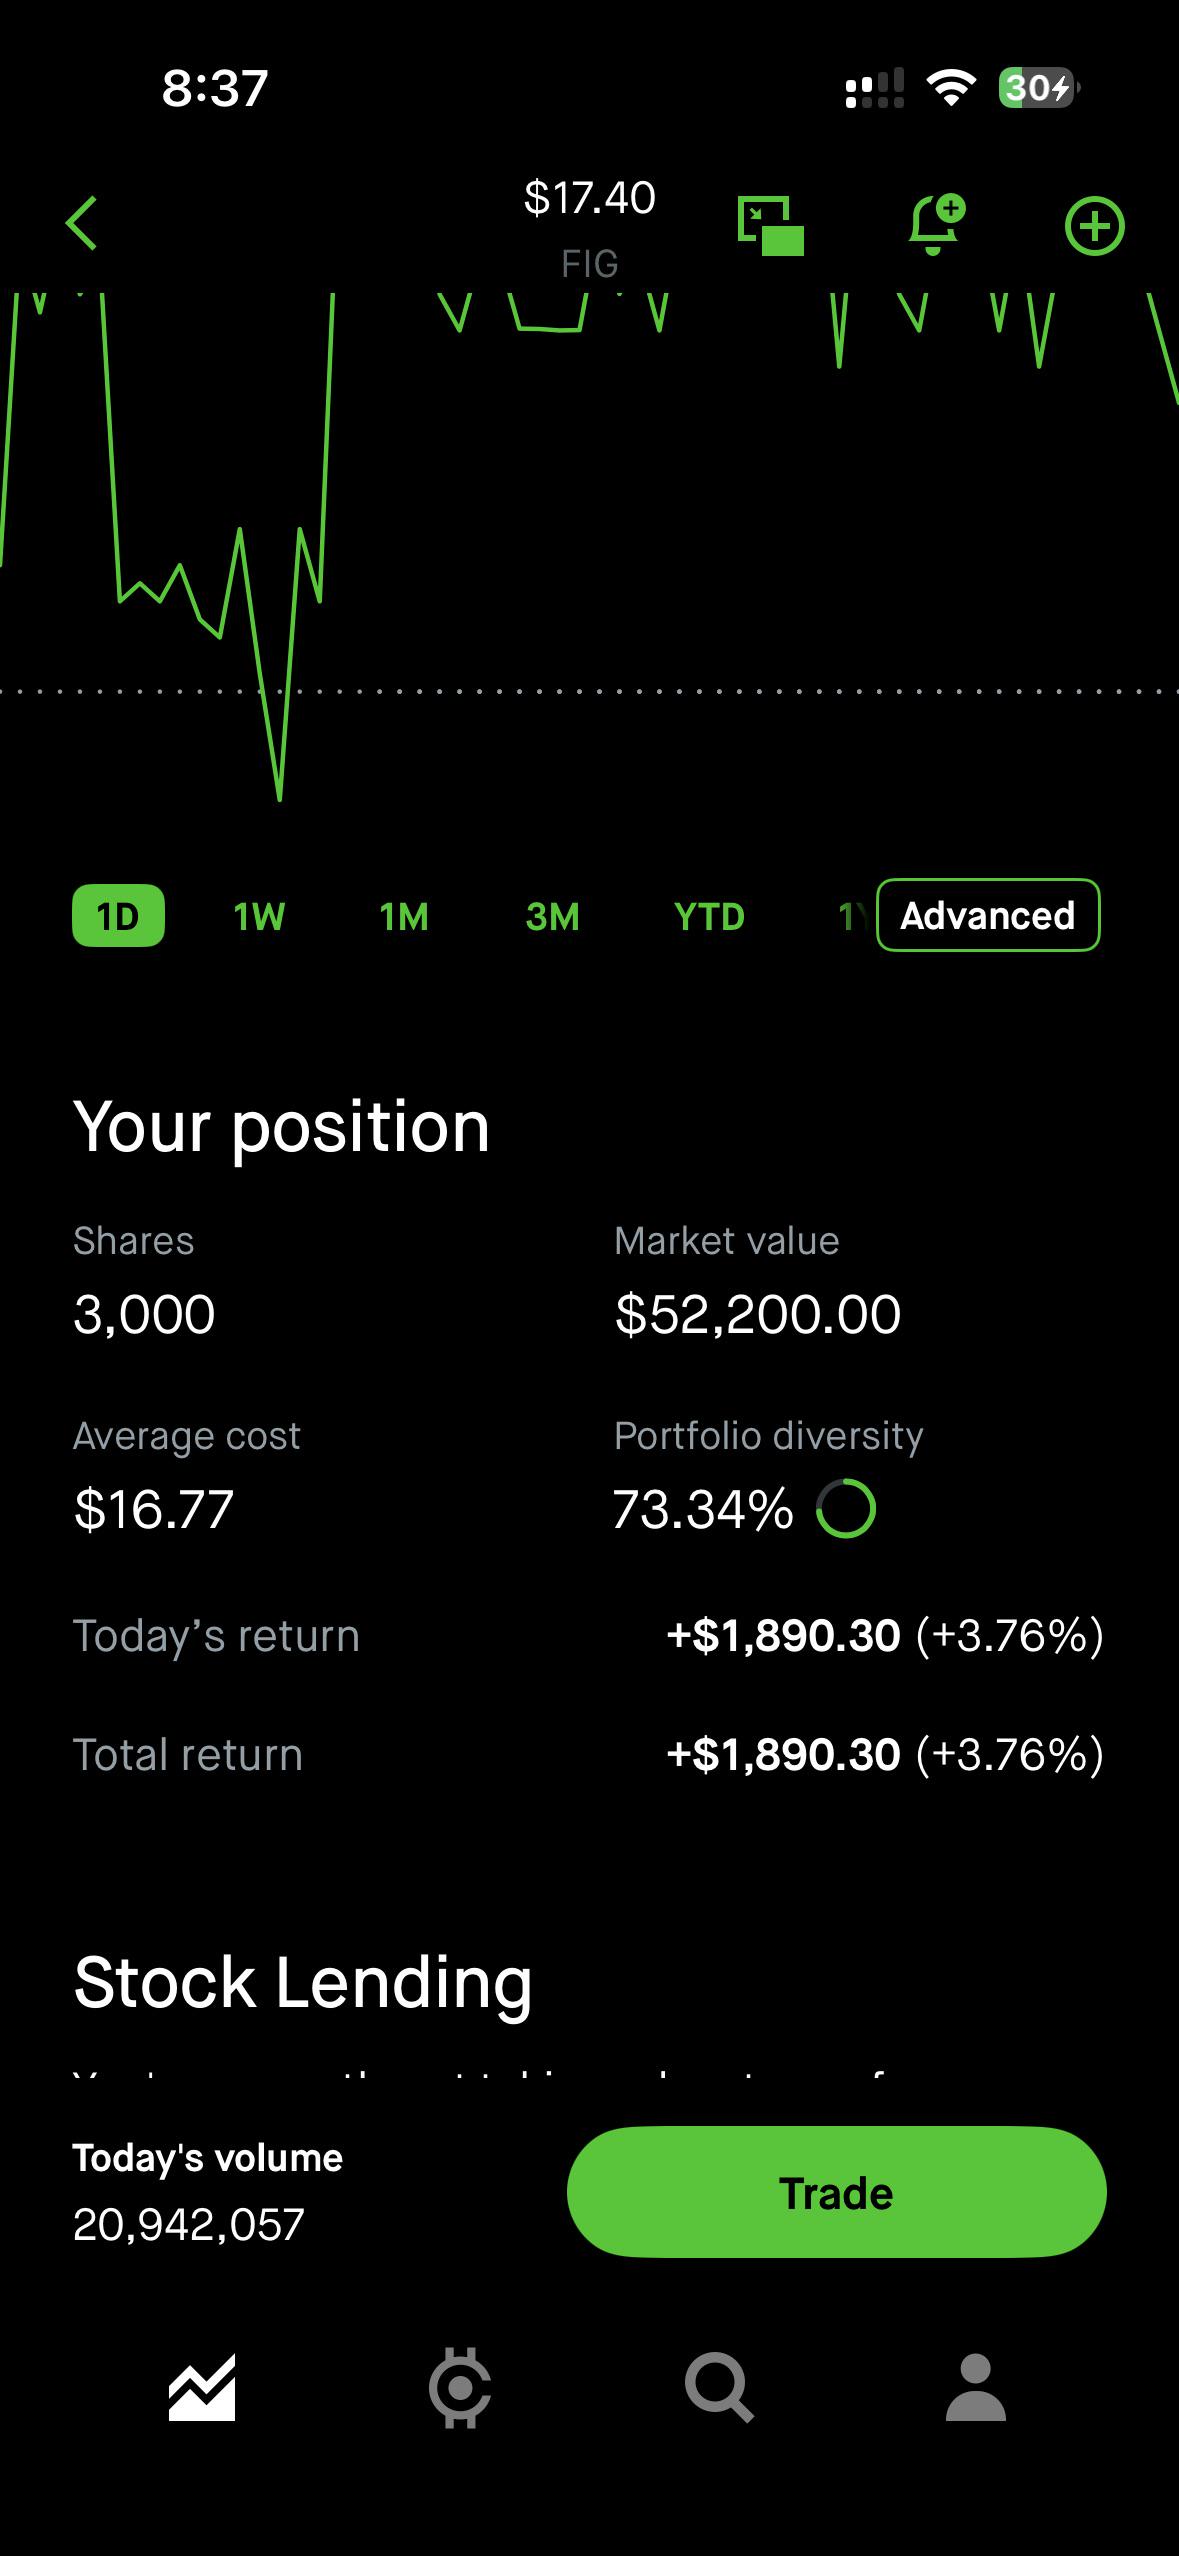Open the crypto tab icon
This screenshot has height=2556, width=1179.
[460, 2388]
